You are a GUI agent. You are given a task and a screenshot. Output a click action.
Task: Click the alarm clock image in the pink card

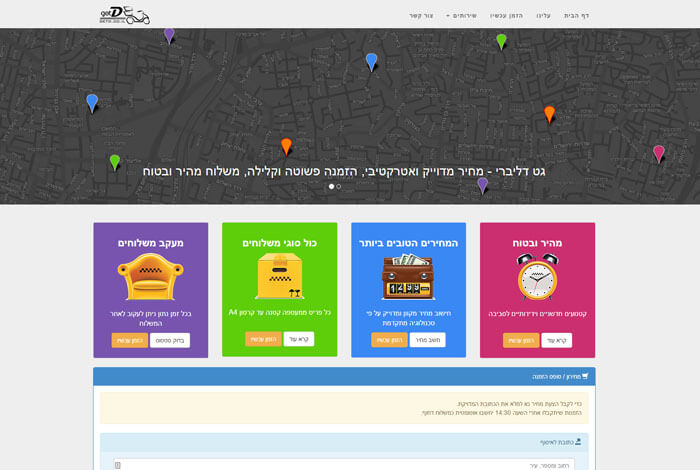pyautogui.click(x=537, y=277)
